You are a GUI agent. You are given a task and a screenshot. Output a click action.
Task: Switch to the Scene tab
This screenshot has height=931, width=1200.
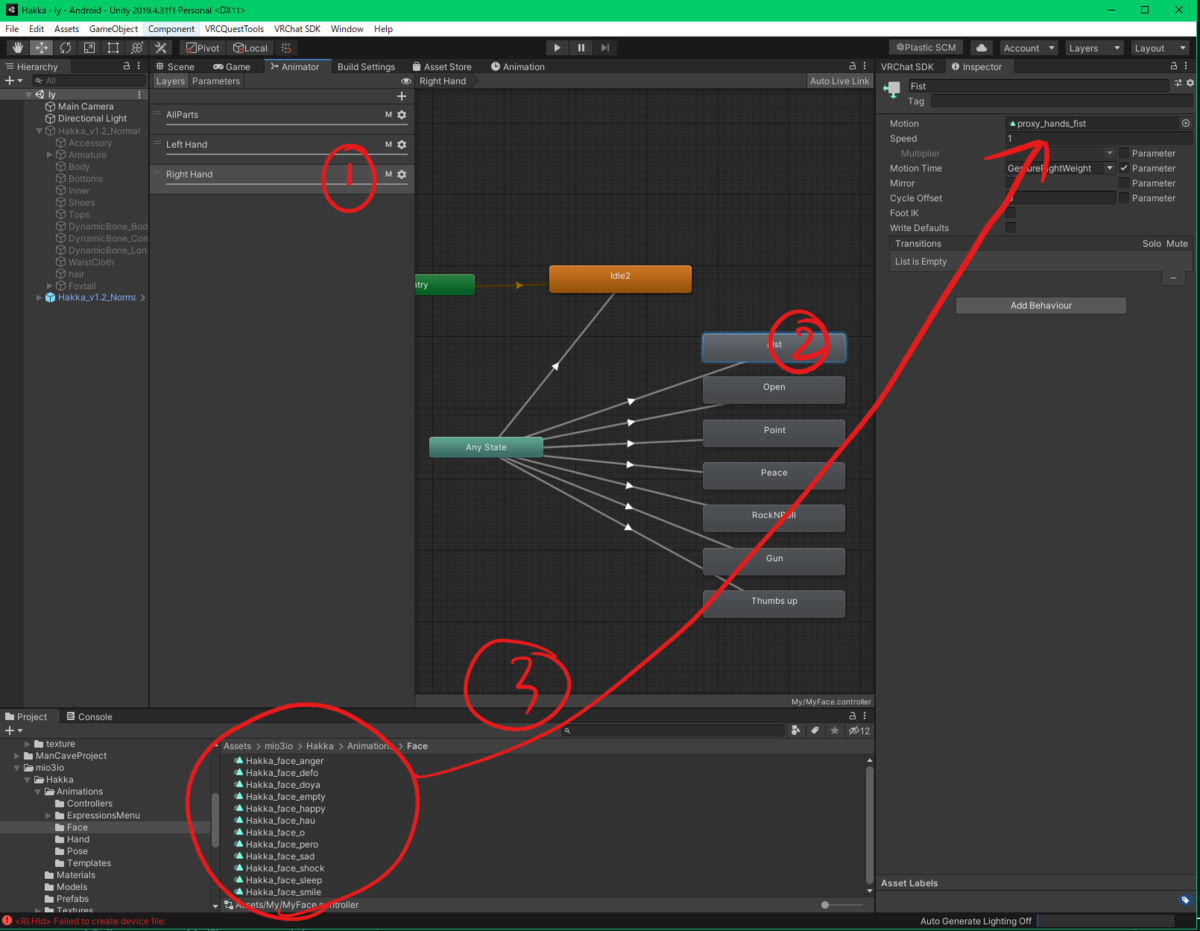coord(174,67)
